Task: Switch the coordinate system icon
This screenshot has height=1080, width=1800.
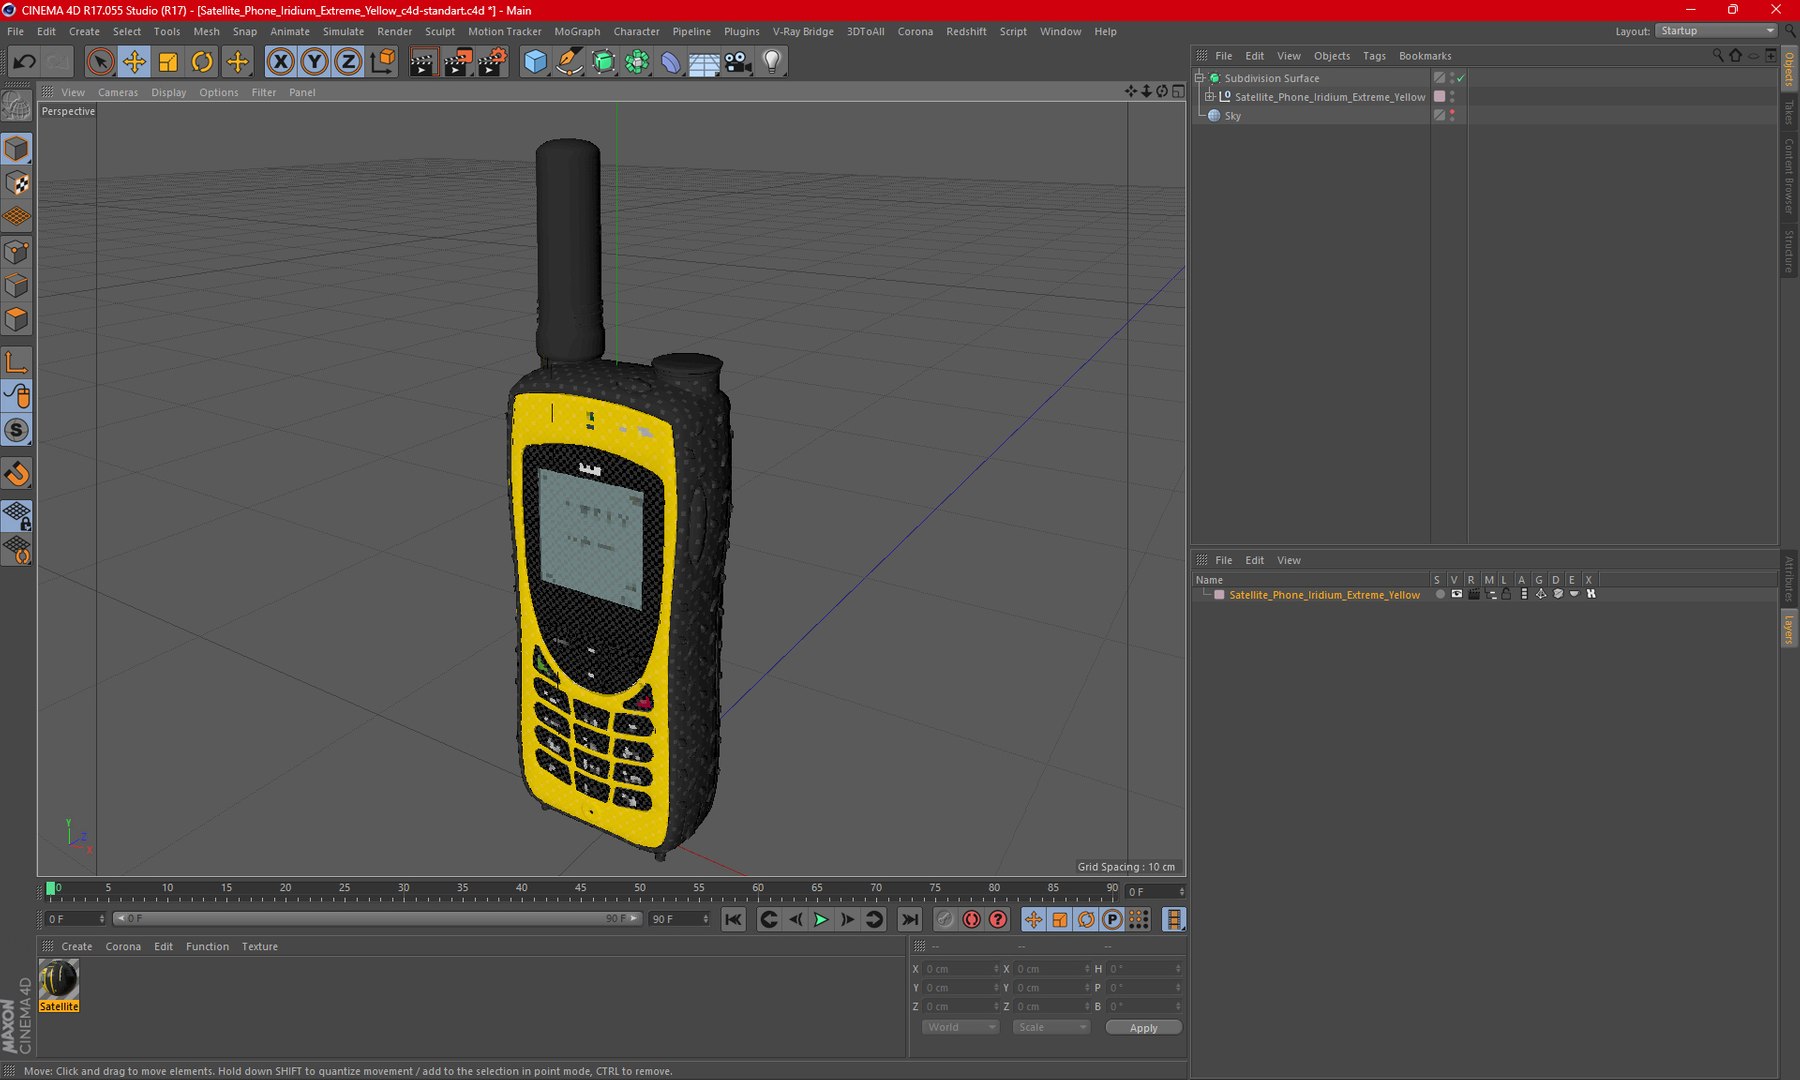Action: pos(382,62)
